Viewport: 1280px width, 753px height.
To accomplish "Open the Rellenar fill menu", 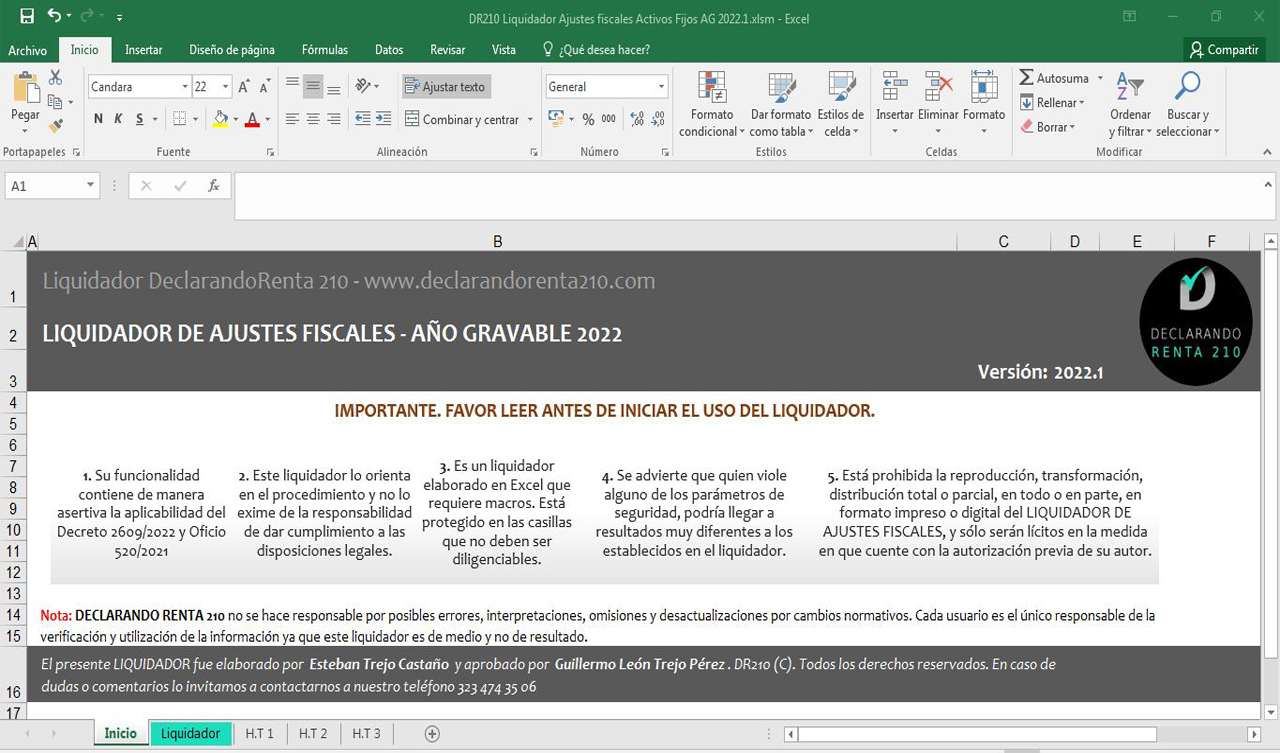I will pos(1052,103).
